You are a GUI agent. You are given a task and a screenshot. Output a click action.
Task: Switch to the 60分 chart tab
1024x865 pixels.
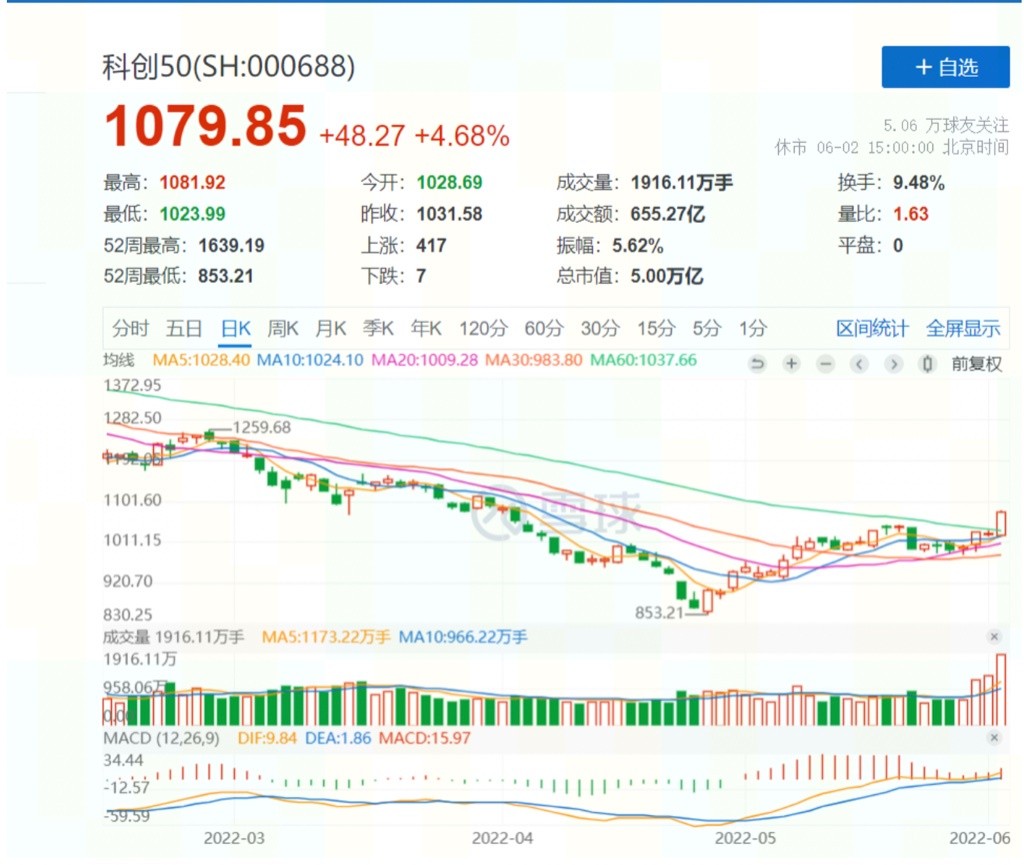[x=544, y=328]
